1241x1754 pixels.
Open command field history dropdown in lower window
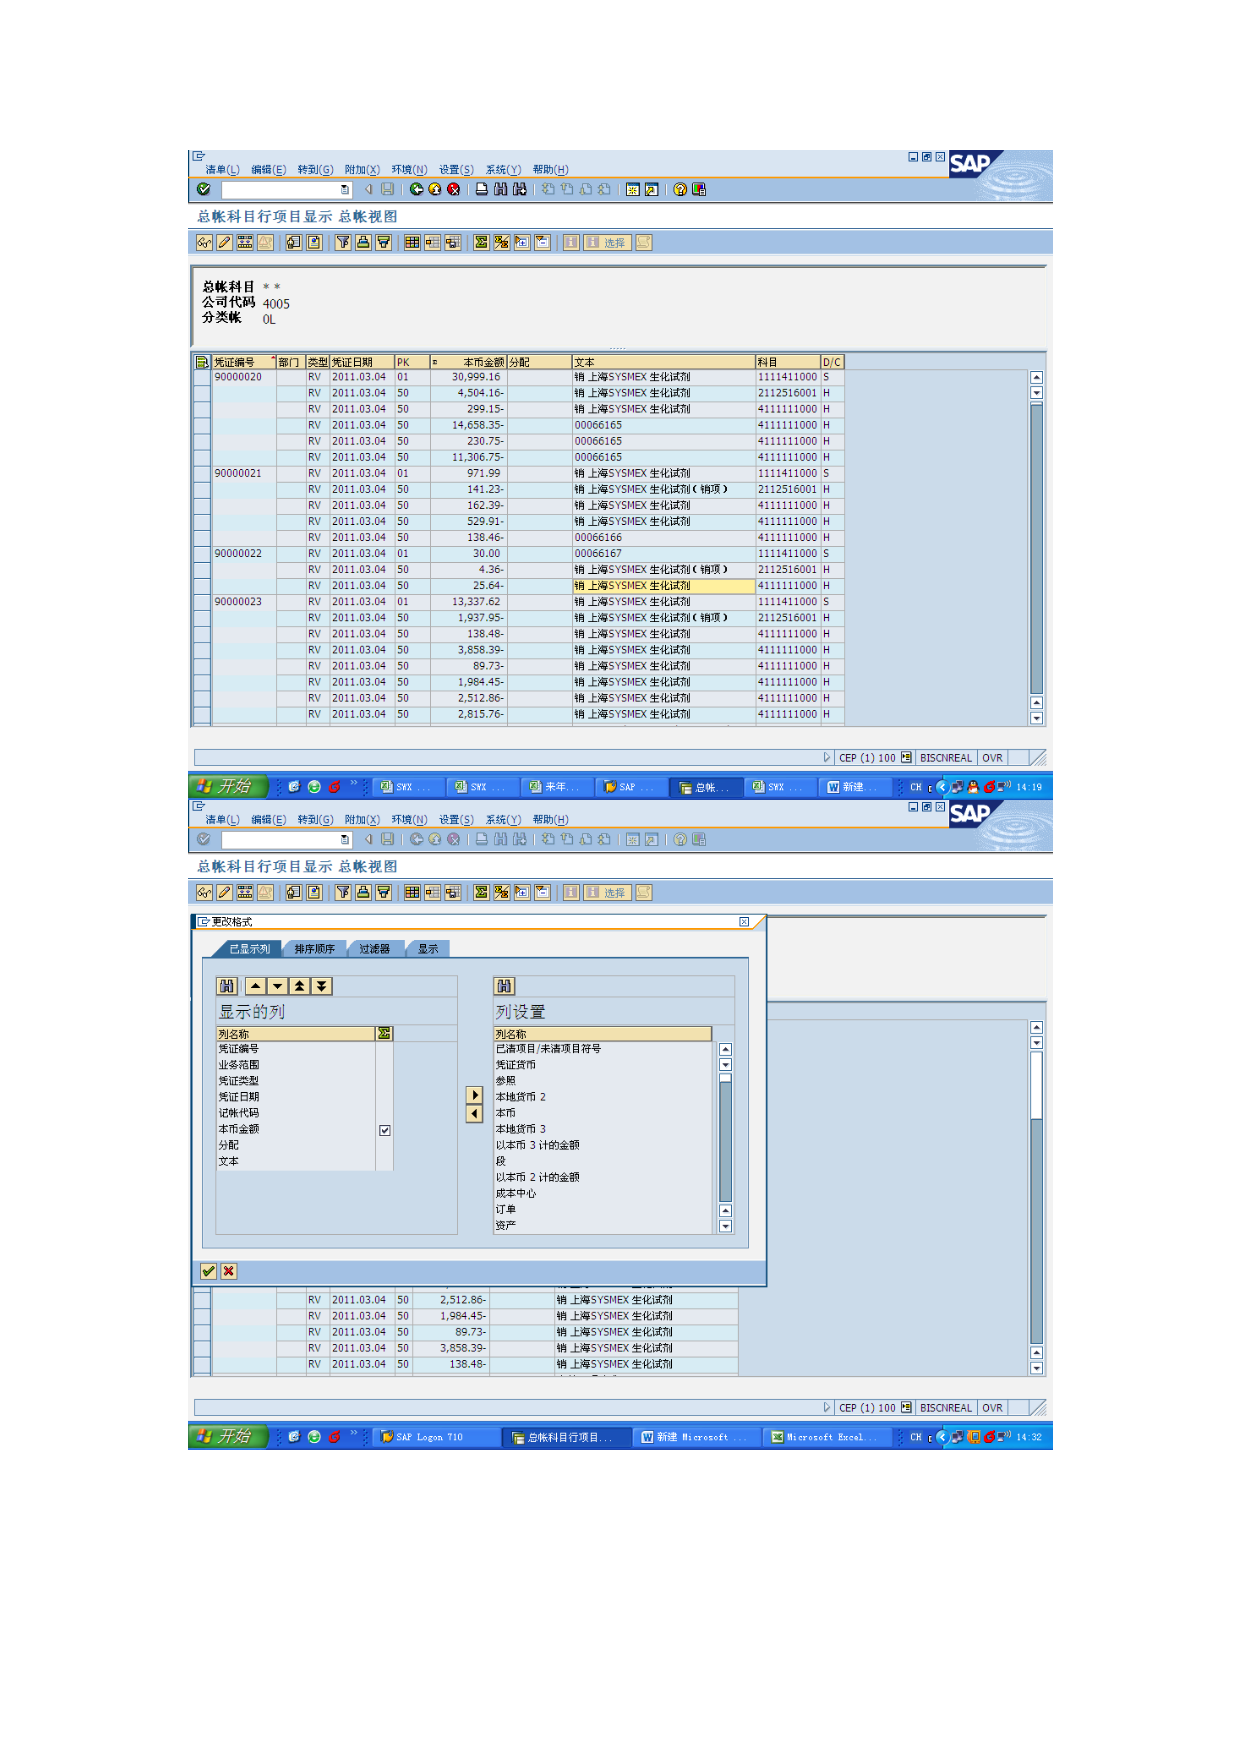345,839
